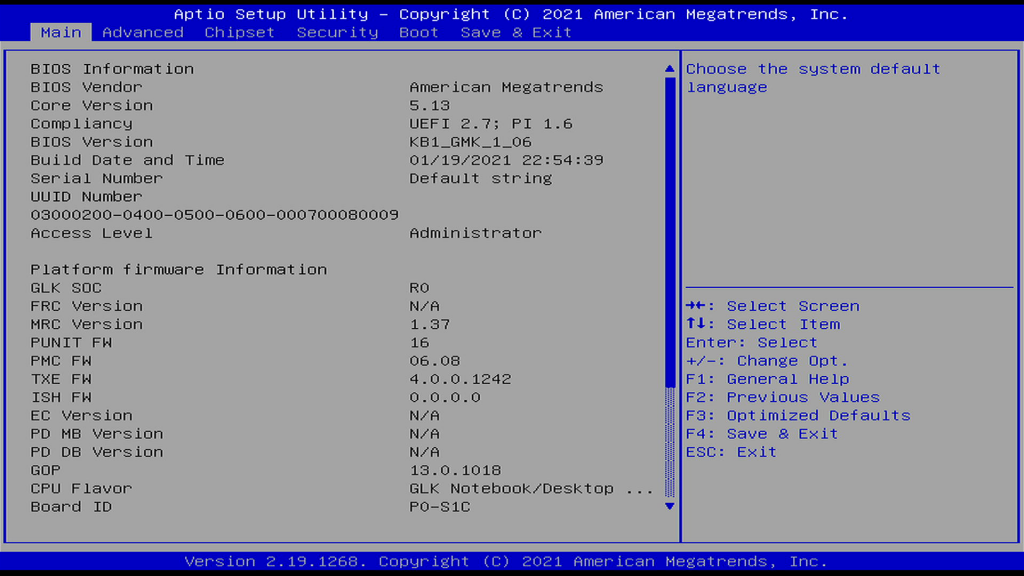This screenshot has height=576, width=1024.
Task: Select the PMC FW label
Action: (61, 361)
